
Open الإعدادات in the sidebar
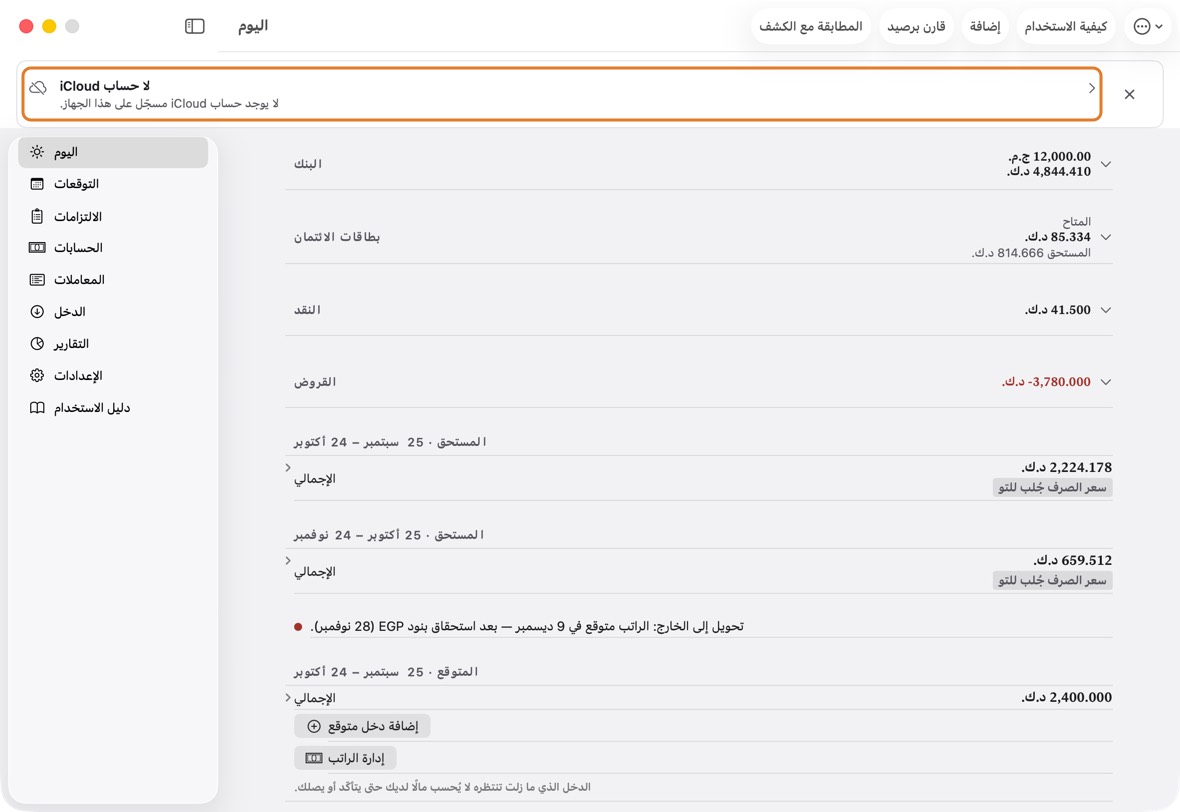coord(113,376)
